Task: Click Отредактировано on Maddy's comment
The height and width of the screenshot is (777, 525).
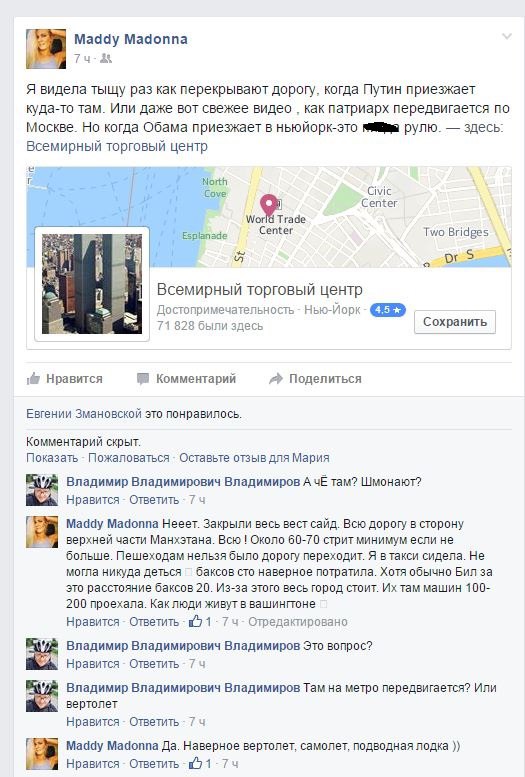Action: [x=298, y=622]
